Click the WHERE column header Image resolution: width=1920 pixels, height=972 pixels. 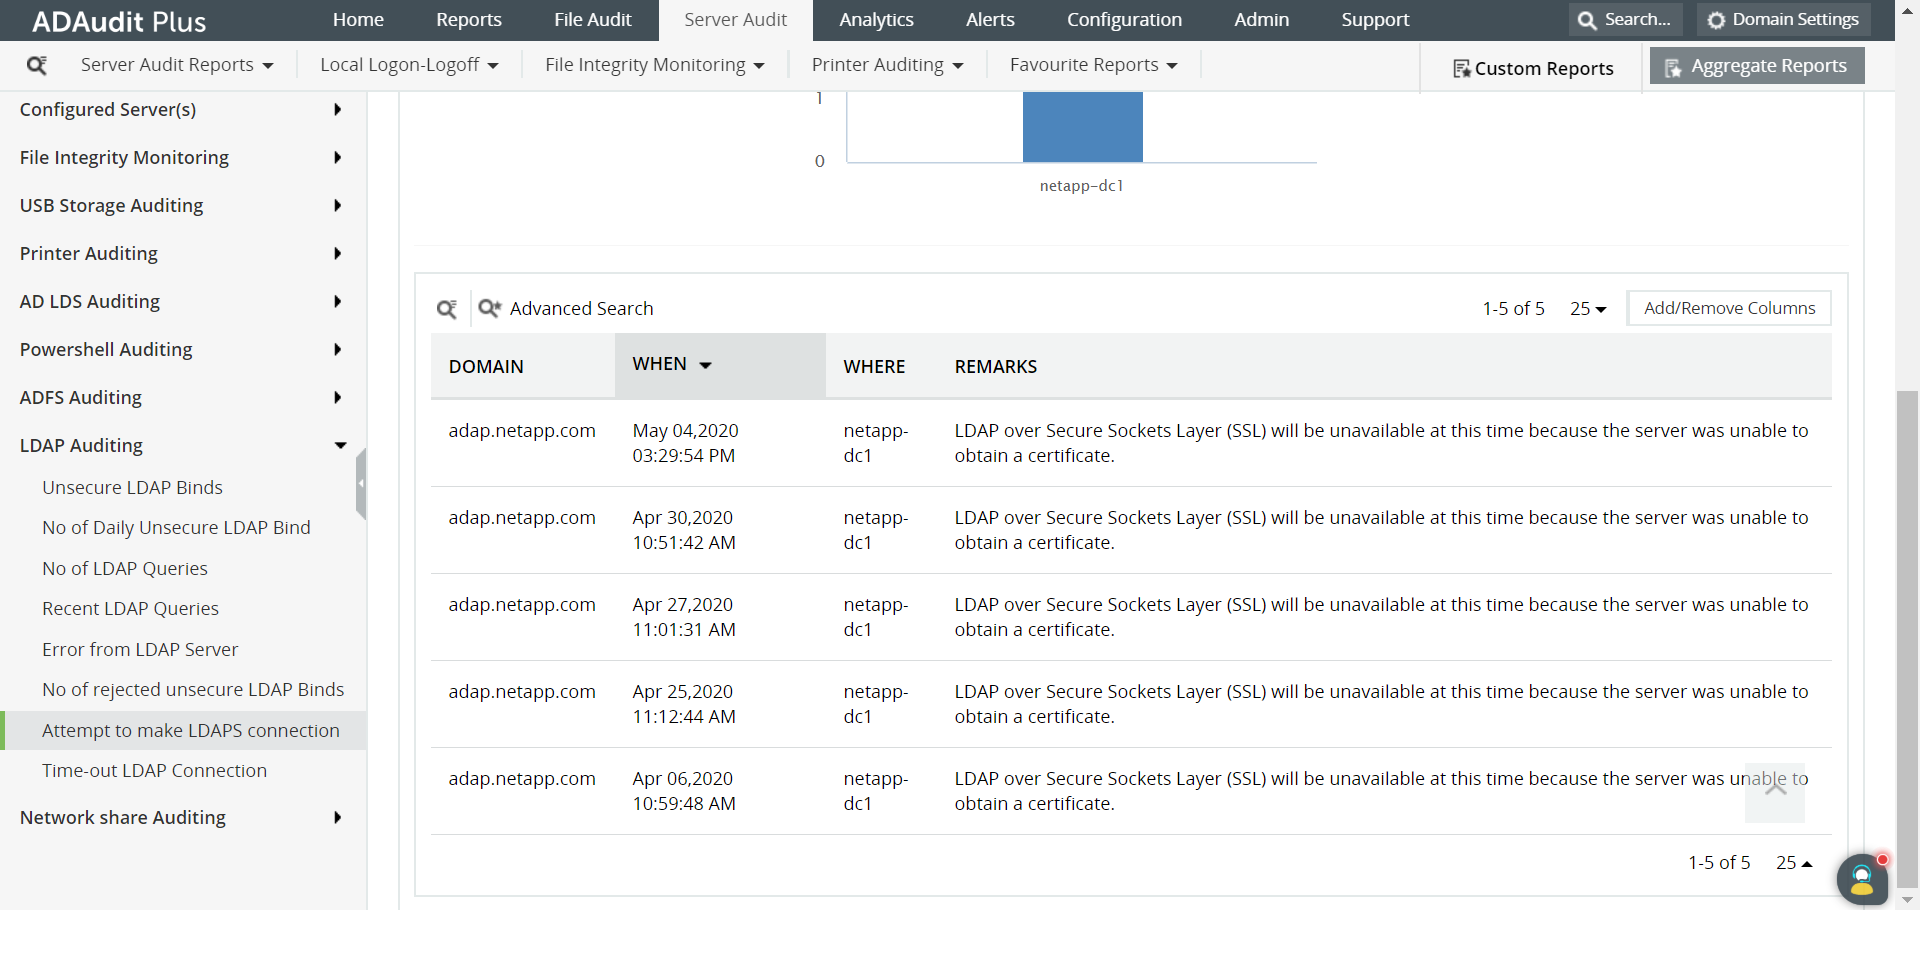pyautogui.click(x=874, y=366)
